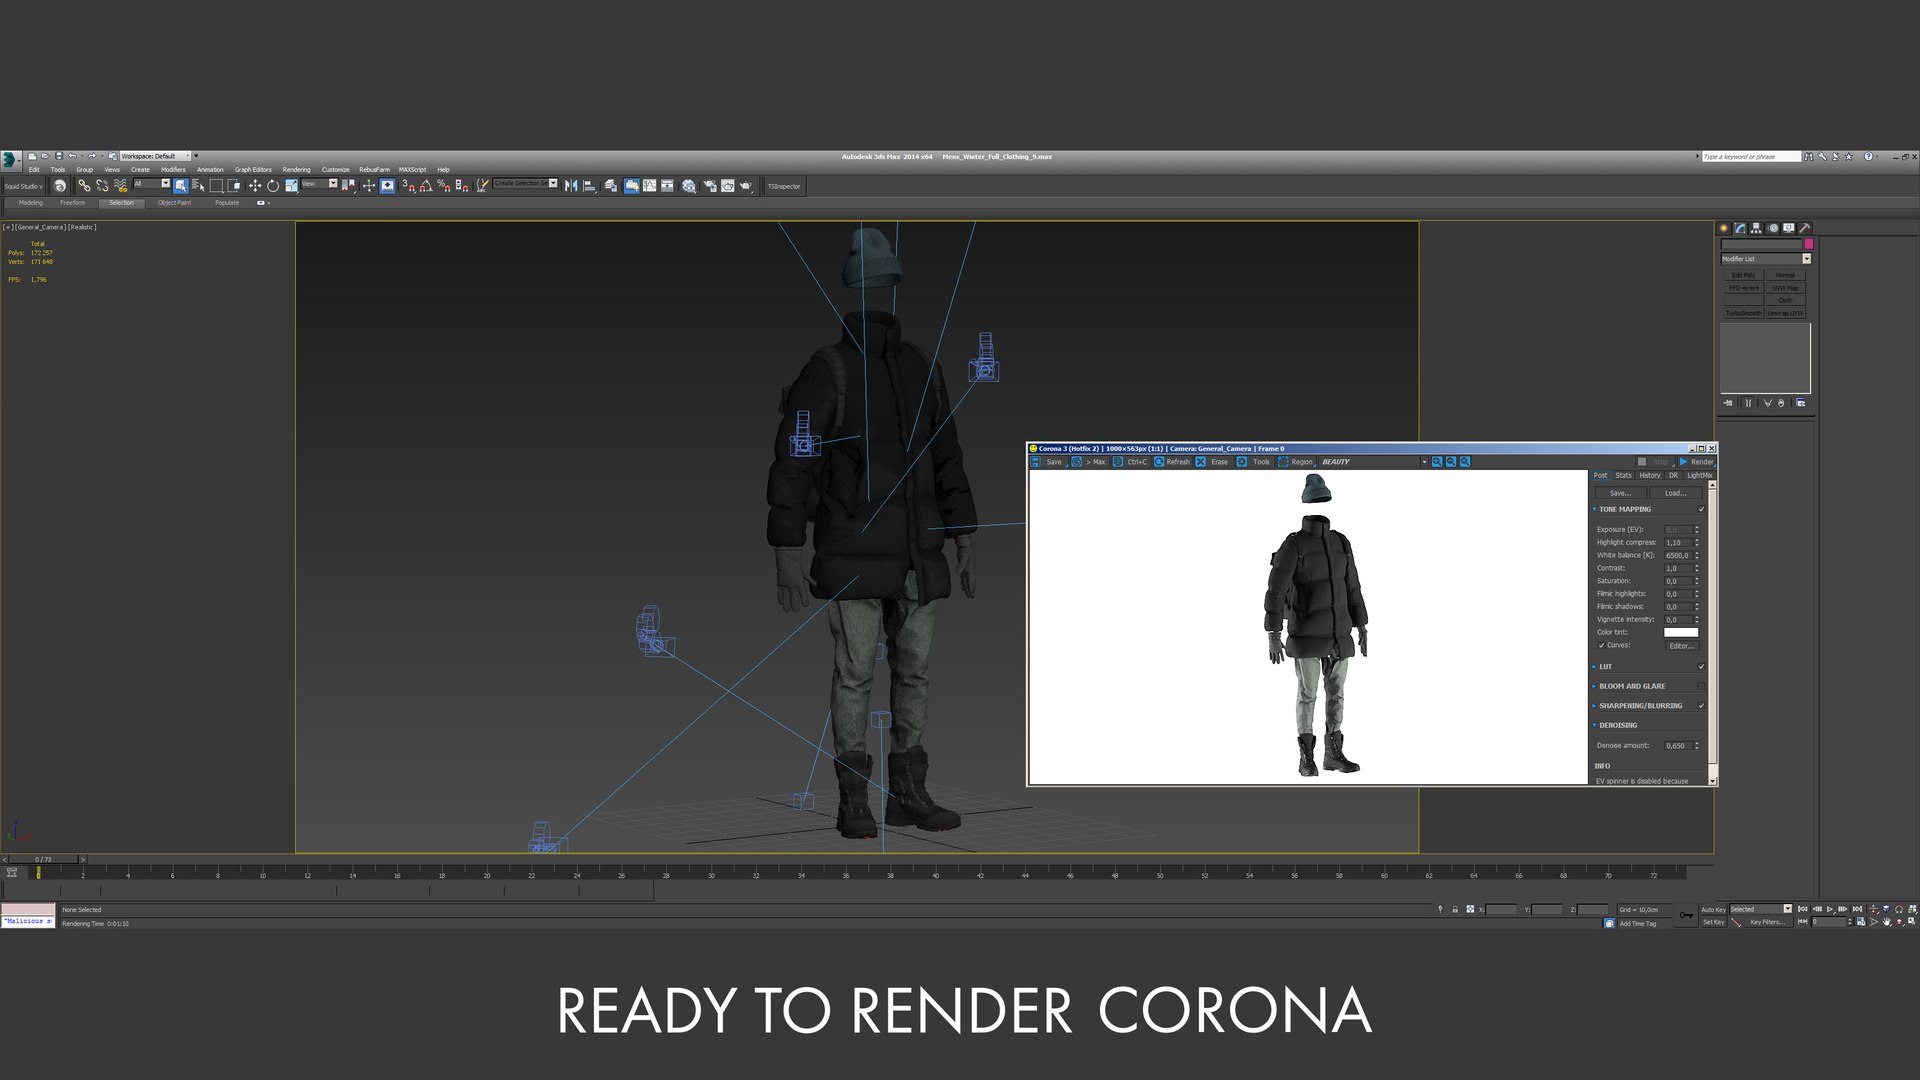Open the Curves Editor... button
1920x1080 pixels.
click(x=1681, y=646)
